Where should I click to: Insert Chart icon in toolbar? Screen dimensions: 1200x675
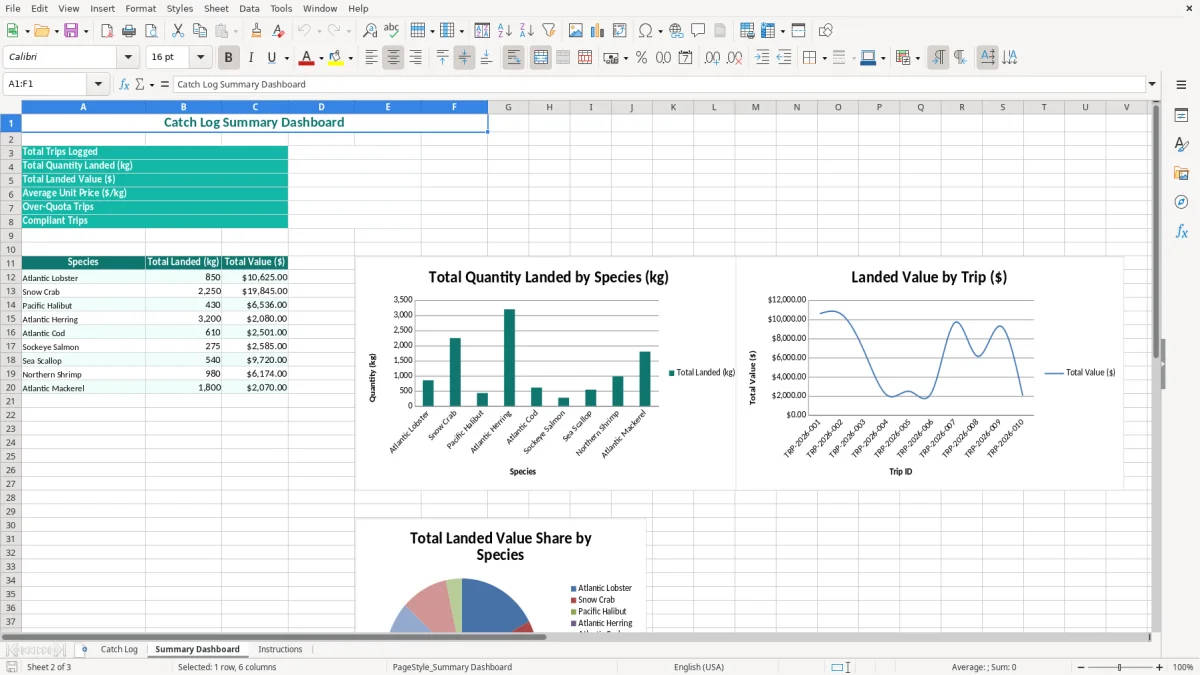coord(597,31)
